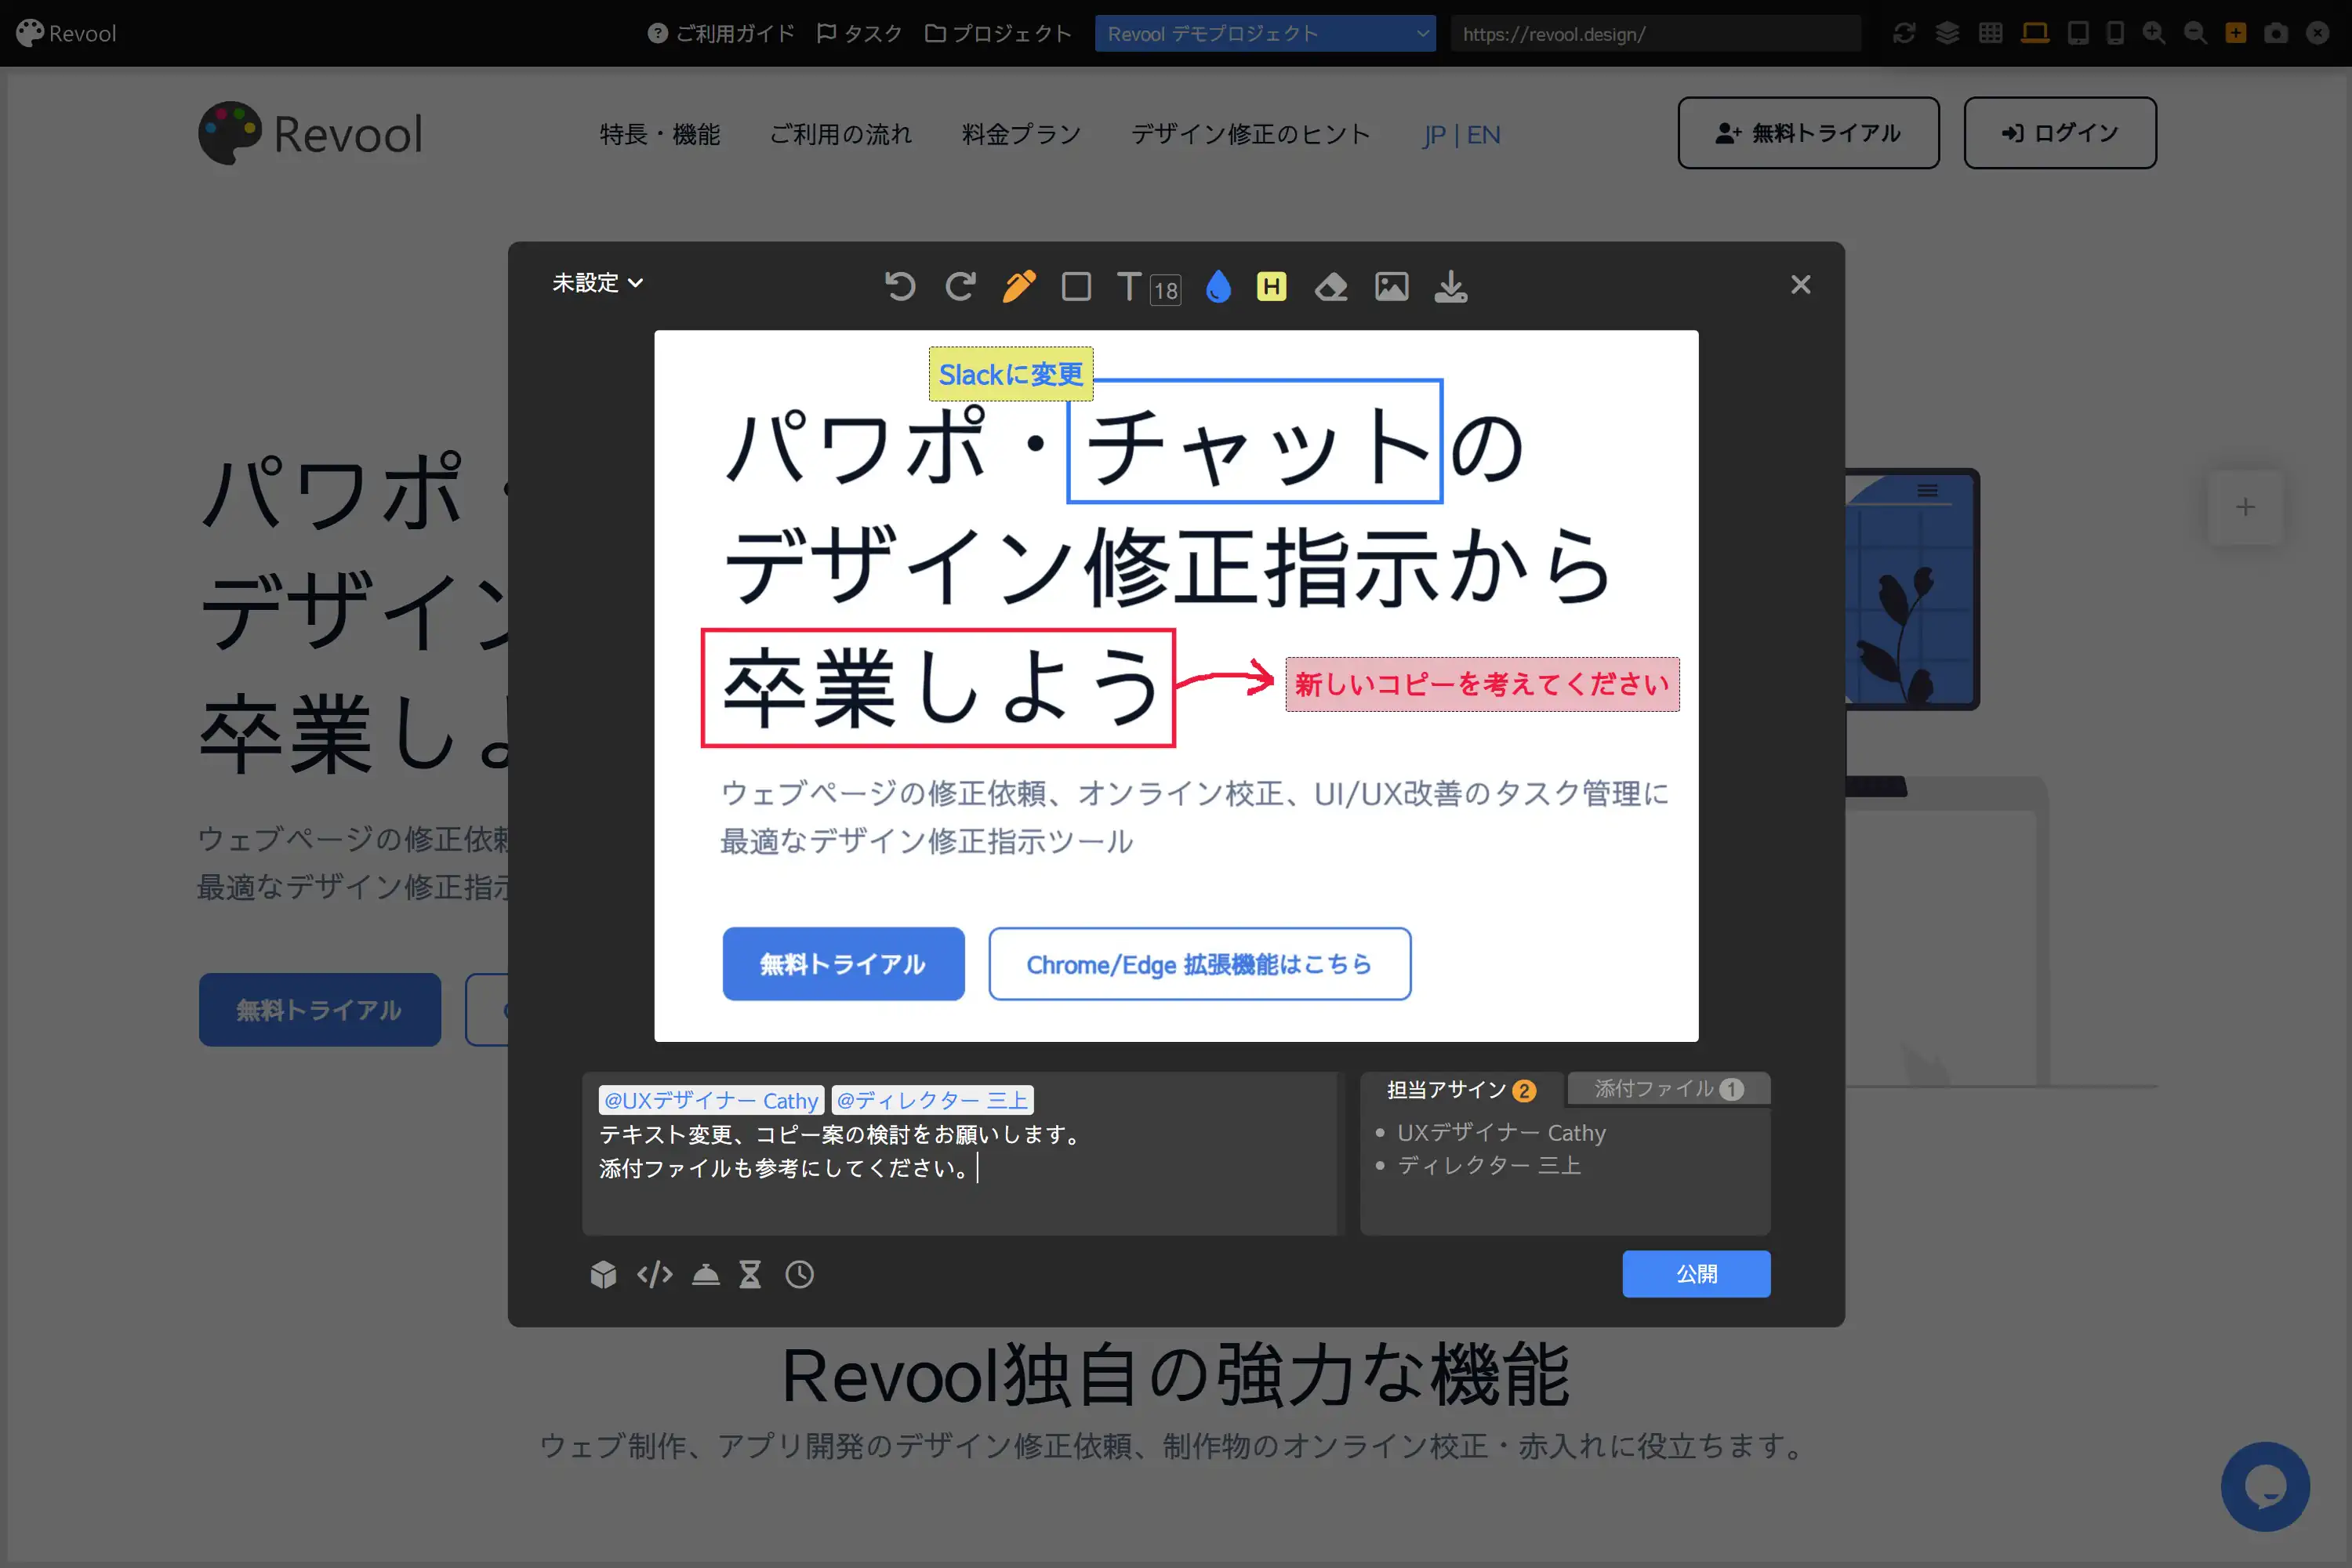Click the blue 無料トライアル button on background page
The image size is (2352, 1568).
tap(320, 1010)
